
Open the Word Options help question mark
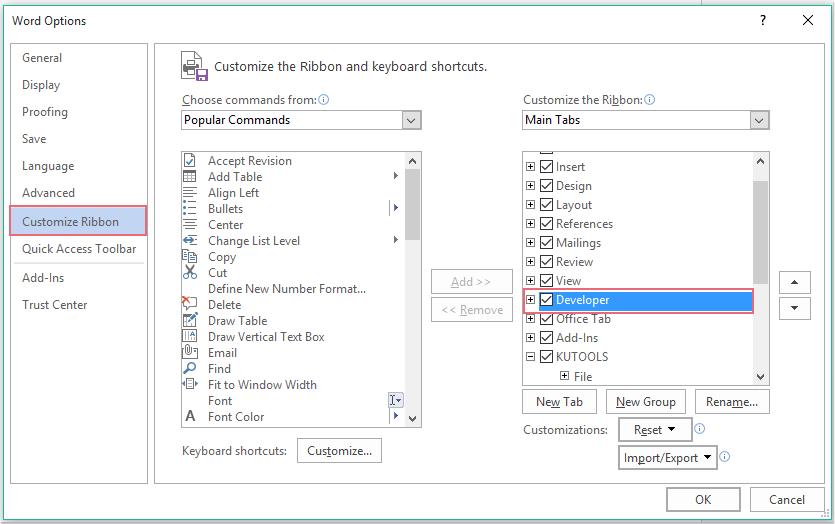pos(764,21)
